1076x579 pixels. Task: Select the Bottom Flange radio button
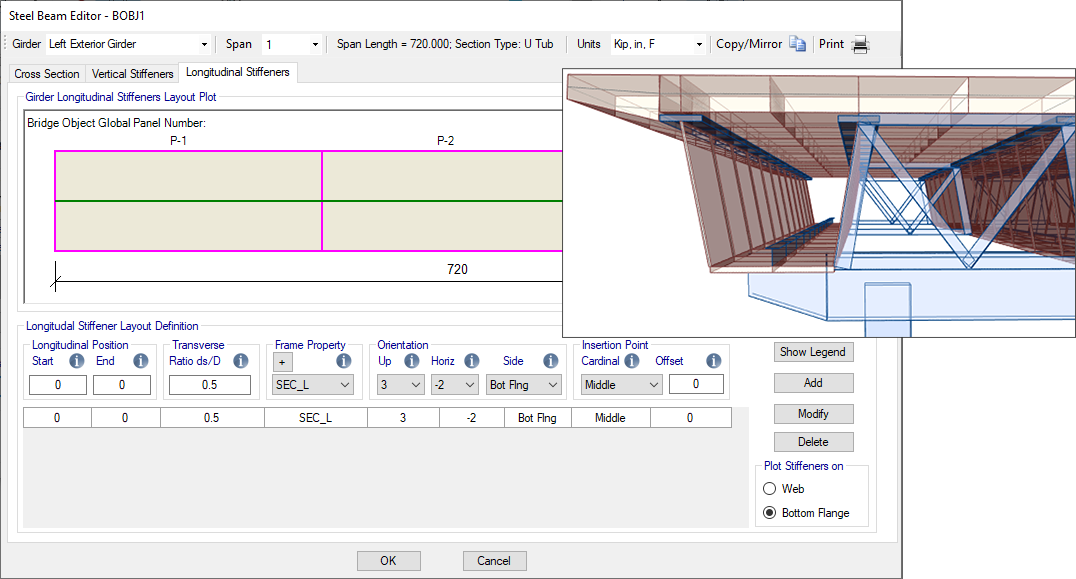click(x=770, y=512)
